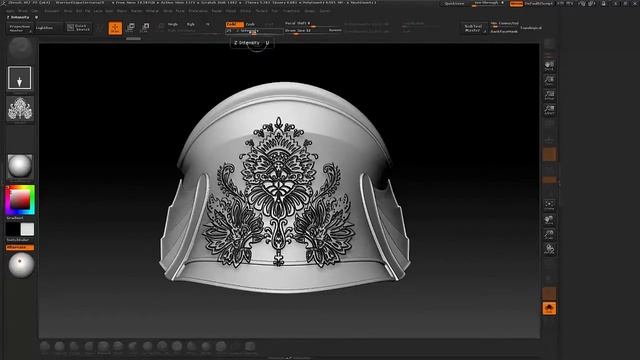Click the Scale view icon on right shelf

coord(549,235)
